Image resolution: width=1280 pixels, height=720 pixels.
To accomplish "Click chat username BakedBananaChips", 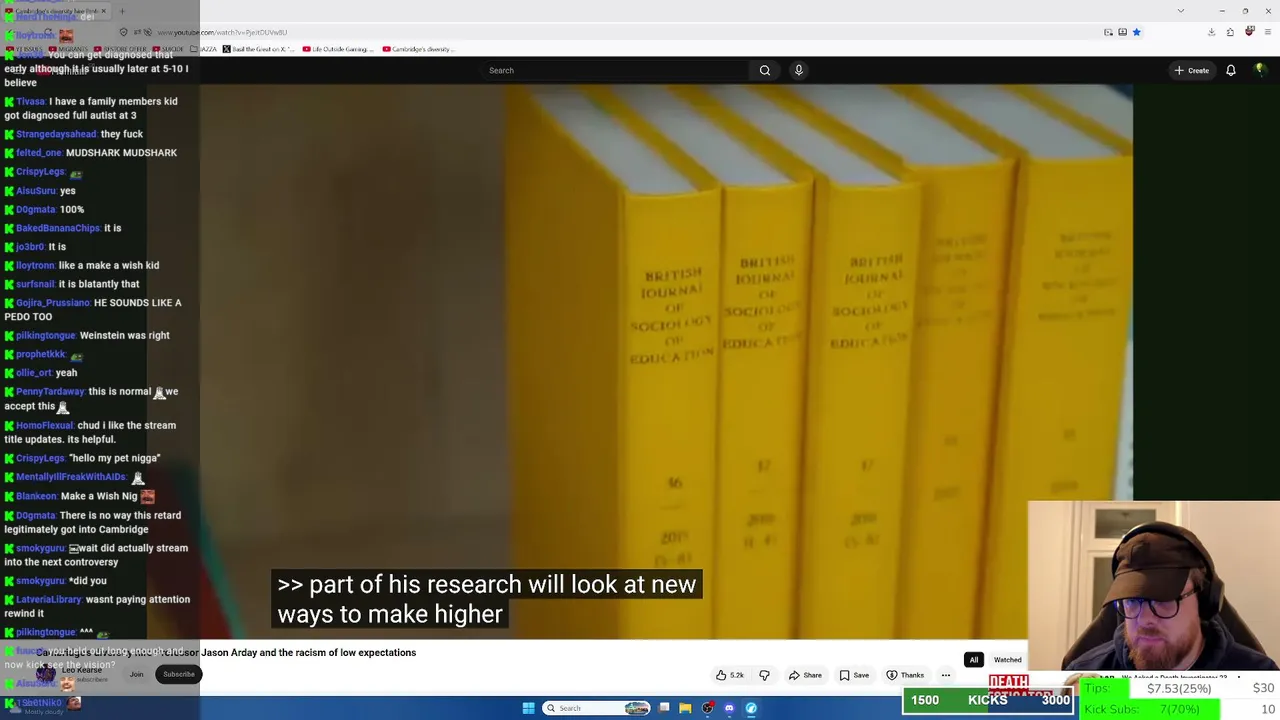I will click(58, 228).
